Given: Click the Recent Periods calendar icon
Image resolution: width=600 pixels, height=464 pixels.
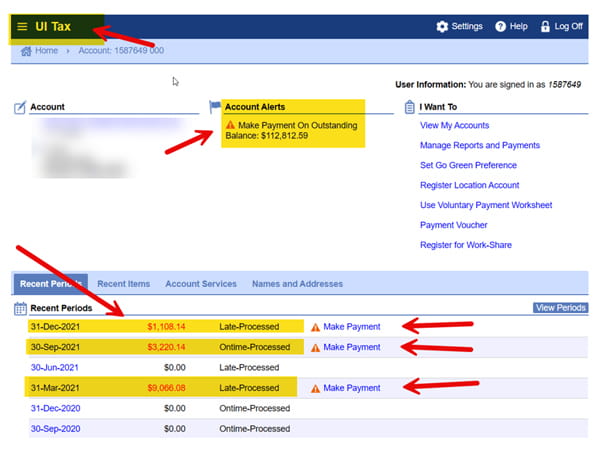Looking at the screenshot, I should pyautogui.click(x=20, y=308).
